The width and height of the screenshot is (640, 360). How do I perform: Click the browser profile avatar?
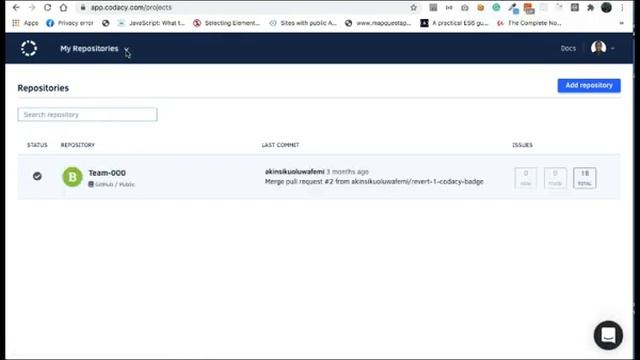607,7
